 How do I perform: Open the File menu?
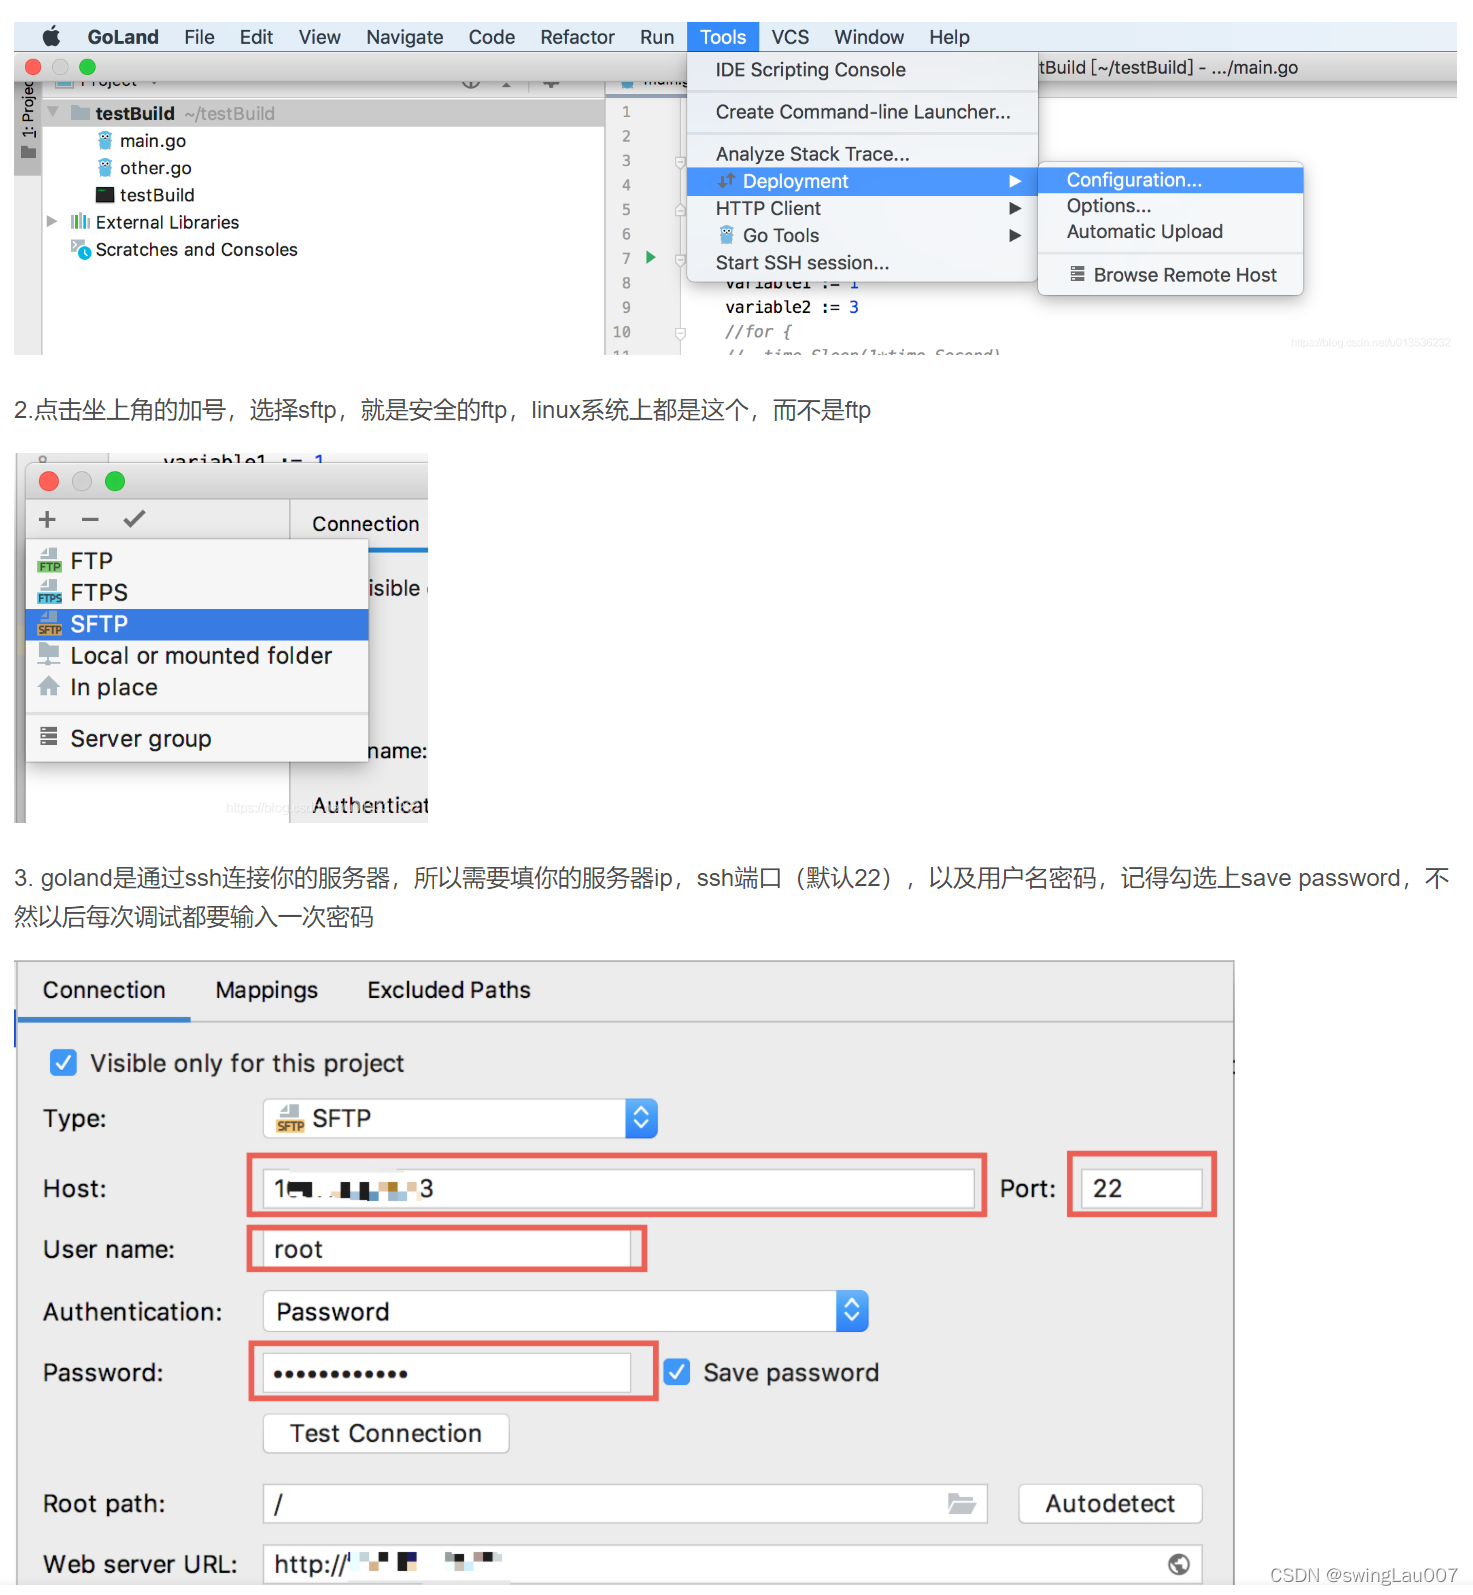[199, 37]
